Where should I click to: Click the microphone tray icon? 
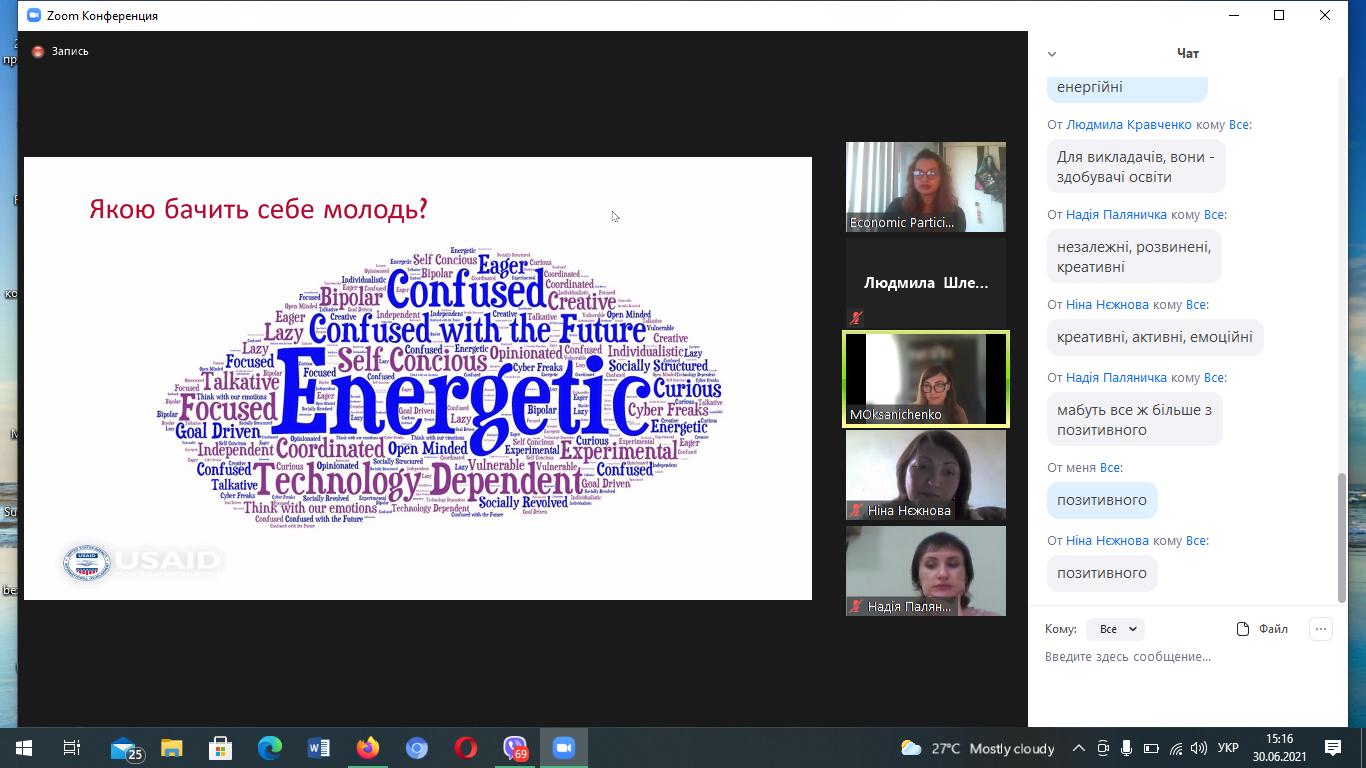pos(1126,748)
